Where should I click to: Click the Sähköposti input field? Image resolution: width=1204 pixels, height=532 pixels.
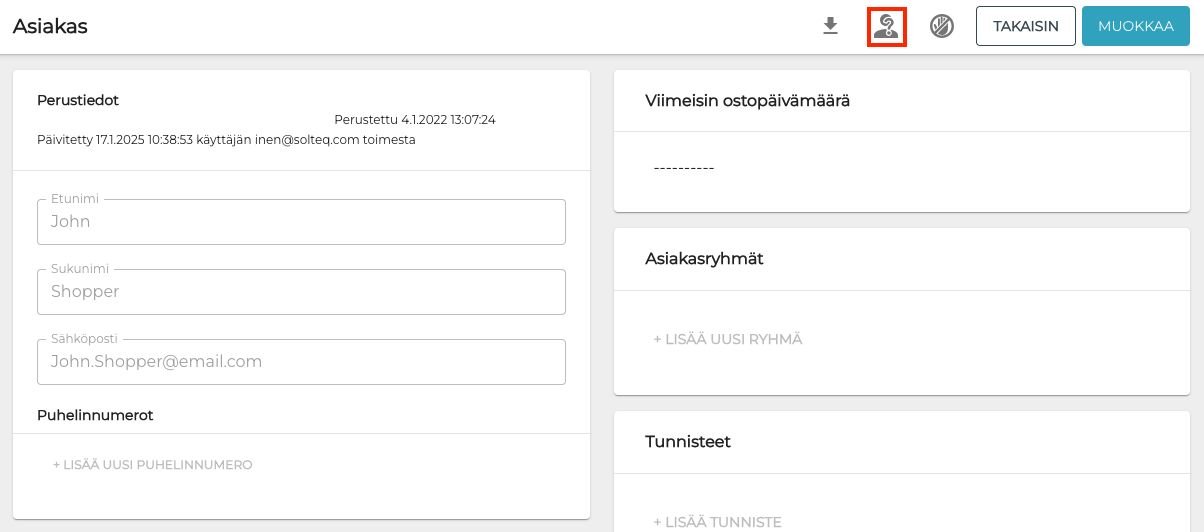click(x=301, y=362)
